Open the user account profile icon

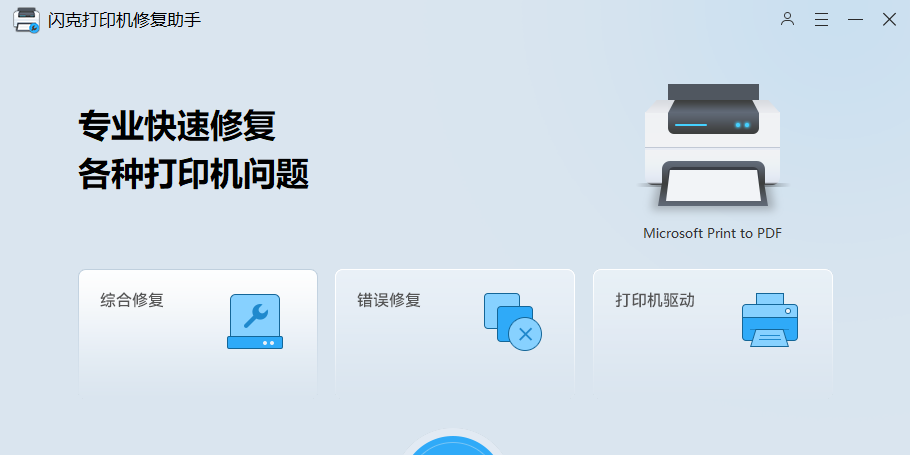click(x=787, y=19)
